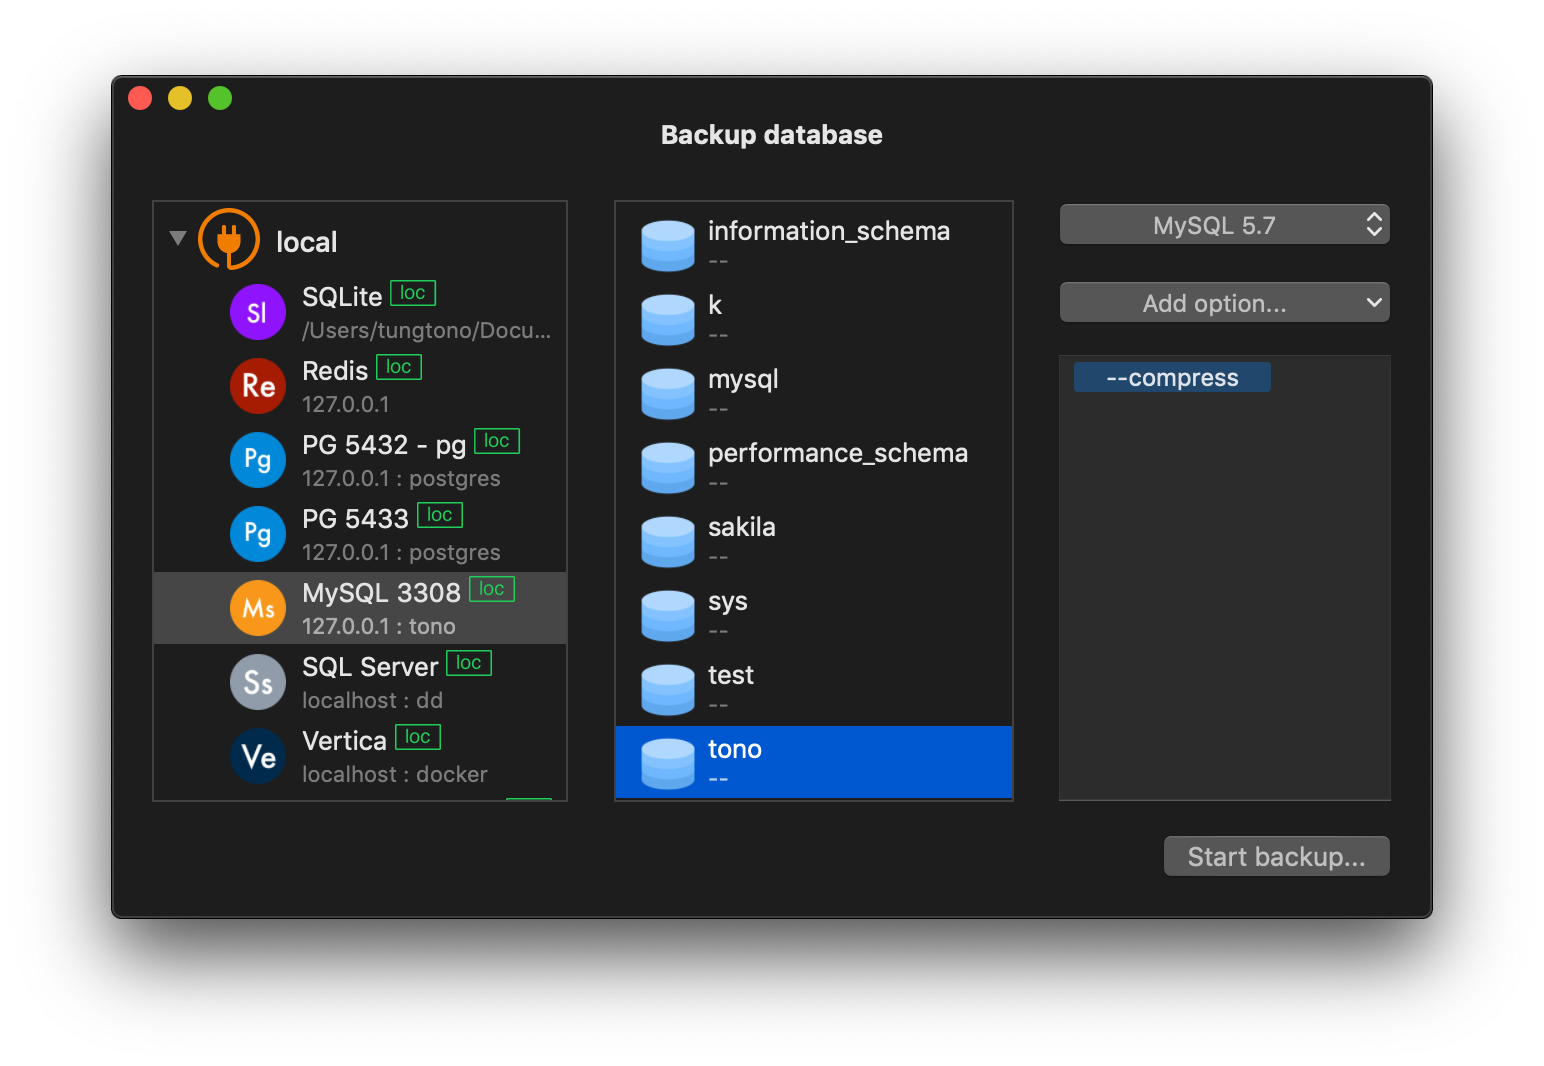
Task: Click the test database icon
Action: (x=668, y=690)
